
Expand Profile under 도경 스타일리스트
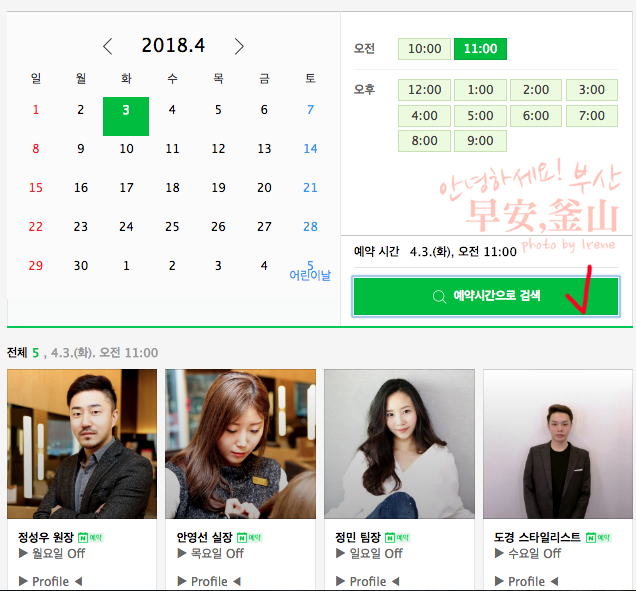(526, 581)
